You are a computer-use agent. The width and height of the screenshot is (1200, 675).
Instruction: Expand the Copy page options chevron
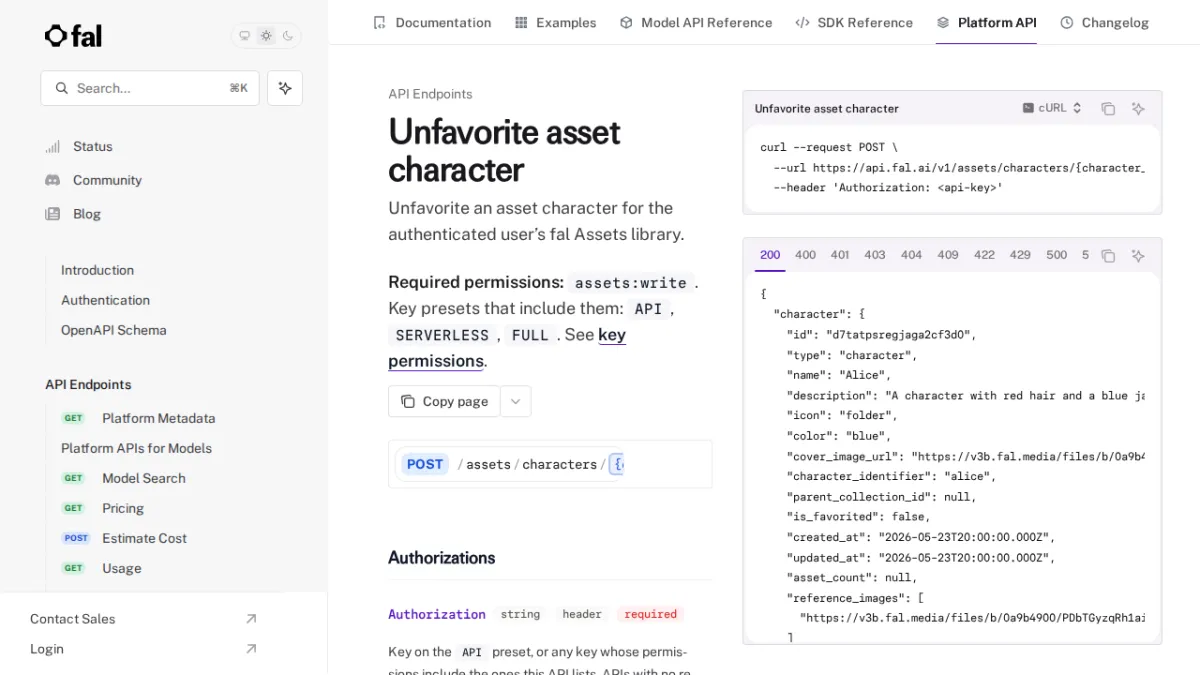click(x=516, y=401)
